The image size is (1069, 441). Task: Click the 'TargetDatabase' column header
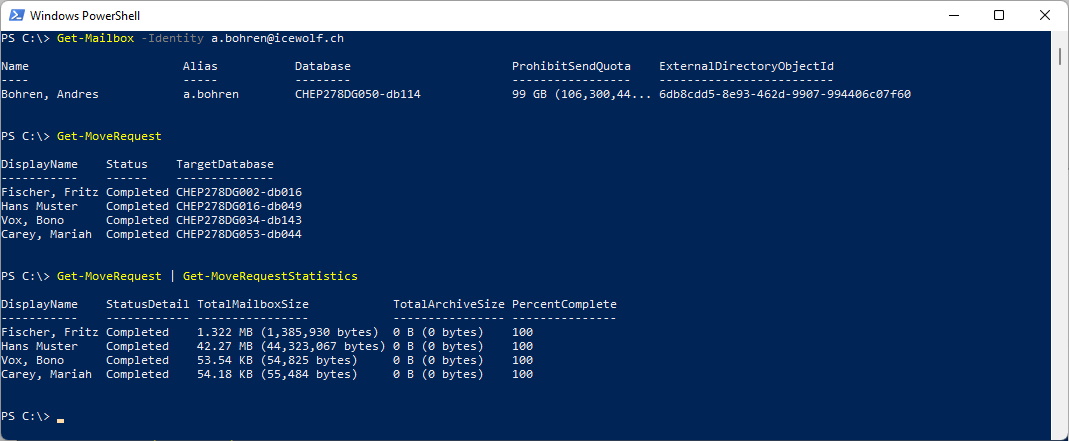(225, 164)
